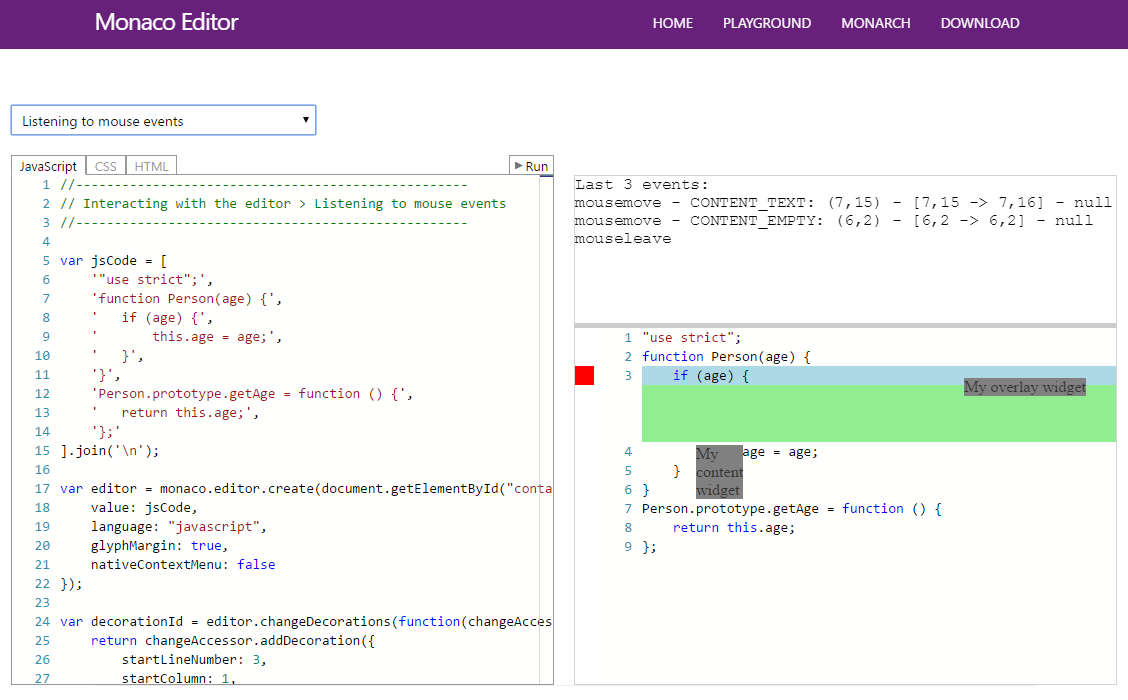Switch to the CSS tab
Image resolution: width=1128 pixels, height=700 pixels.
tap(106, 166)
